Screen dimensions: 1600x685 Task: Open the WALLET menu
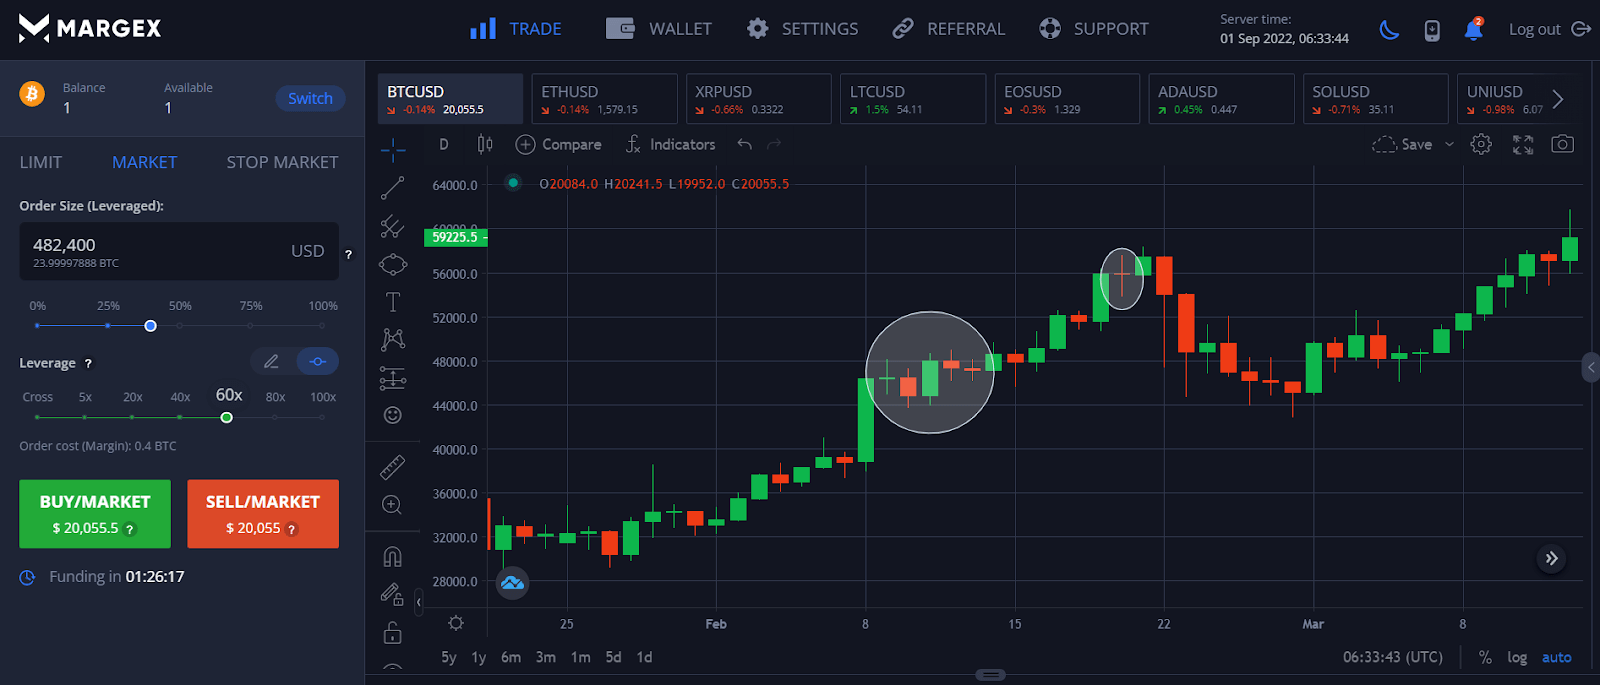(660, 29)
